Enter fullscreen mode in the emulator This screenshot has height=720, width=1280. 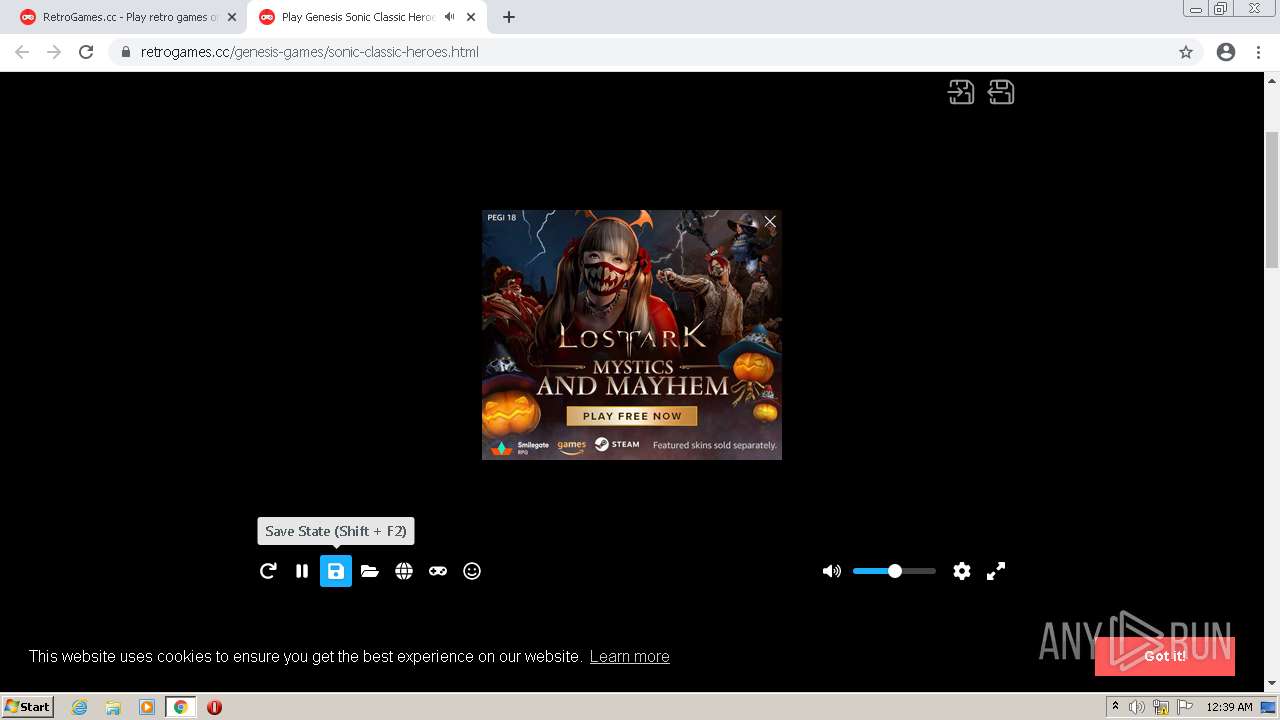(996, 571)
